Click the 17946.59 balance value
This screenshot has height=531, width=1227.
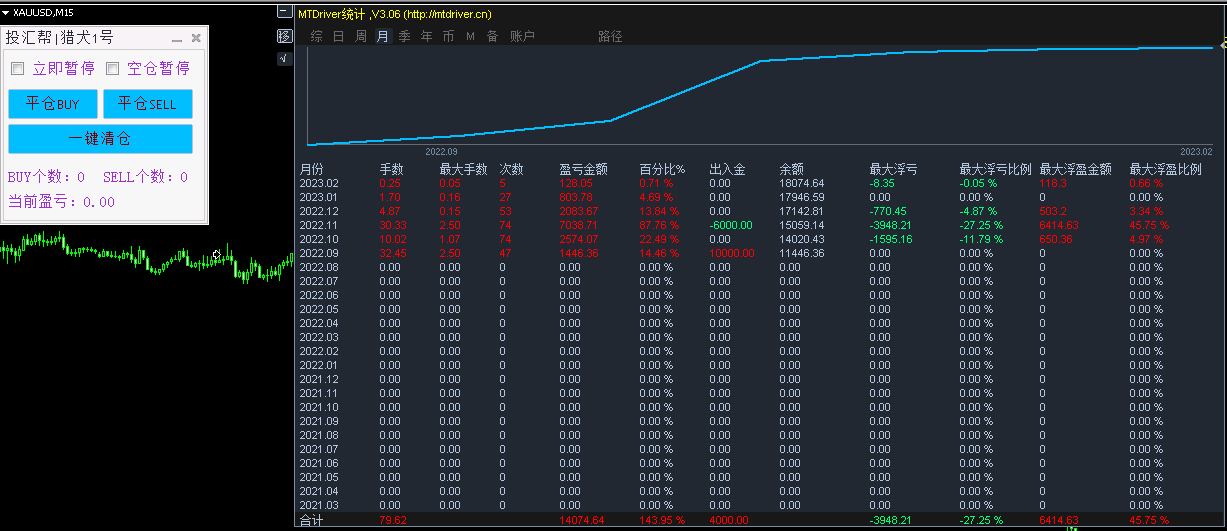pyautogui.click(x=802, y=197)
